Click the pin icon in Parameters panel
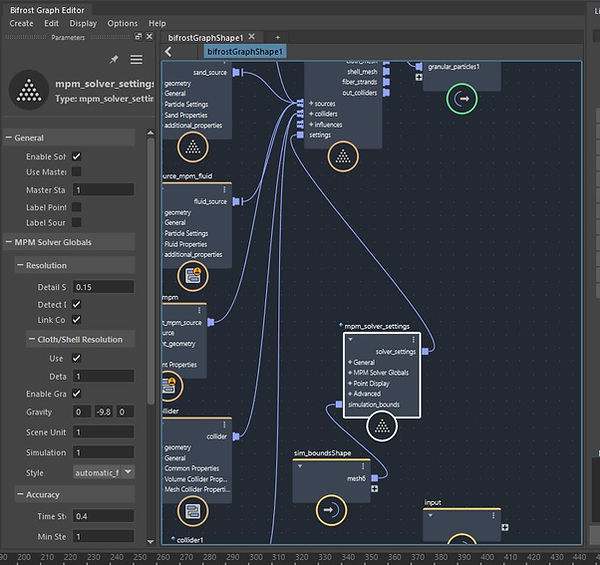The height and width of the screenshot is (565, 600). [x=114, y=59]
